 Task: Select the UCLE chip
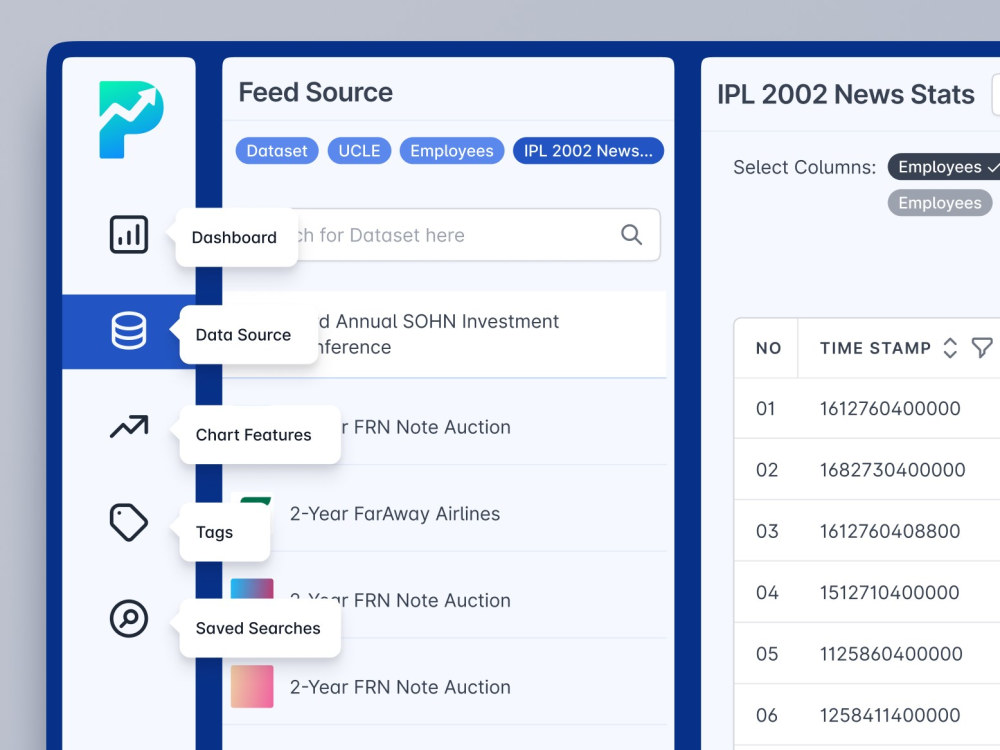359,151
